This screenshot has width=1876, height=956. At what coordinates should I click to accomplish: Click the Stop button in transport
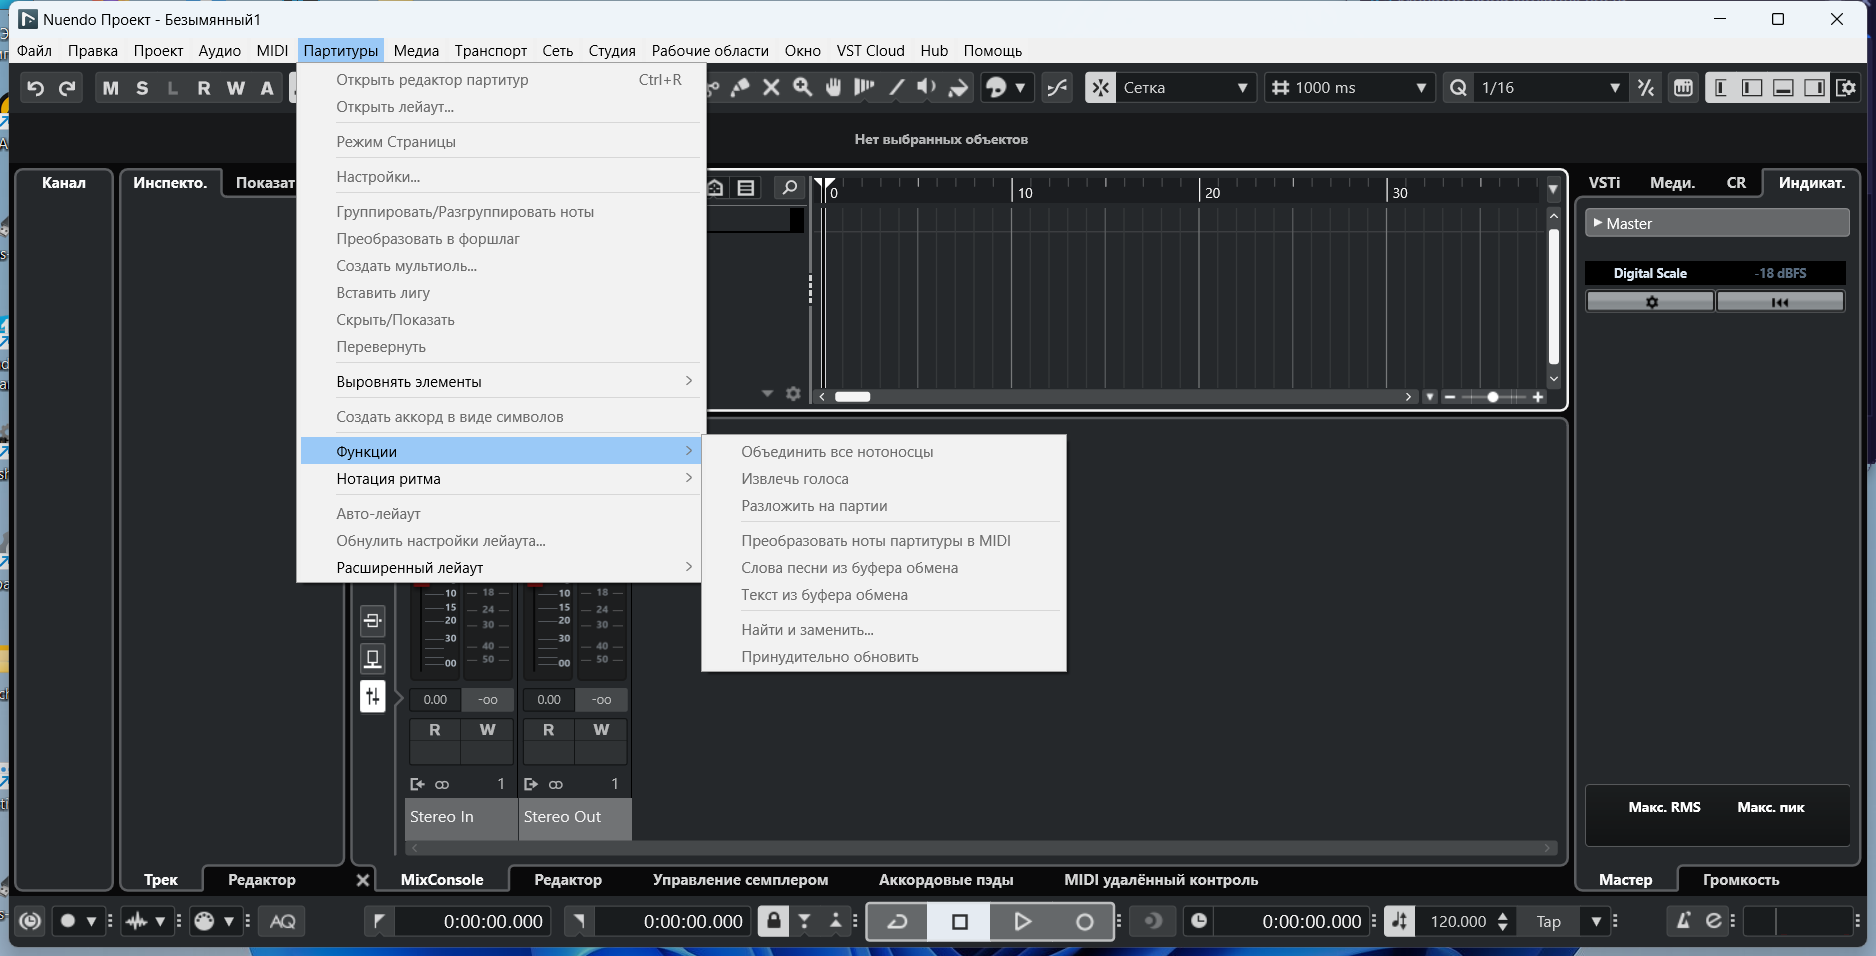tap(959, 922)
